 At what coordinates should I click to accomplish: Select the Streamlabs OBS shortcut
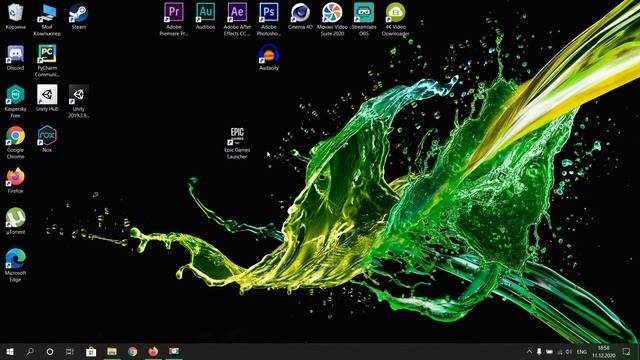pyautogui.click(x=364, y=20)
